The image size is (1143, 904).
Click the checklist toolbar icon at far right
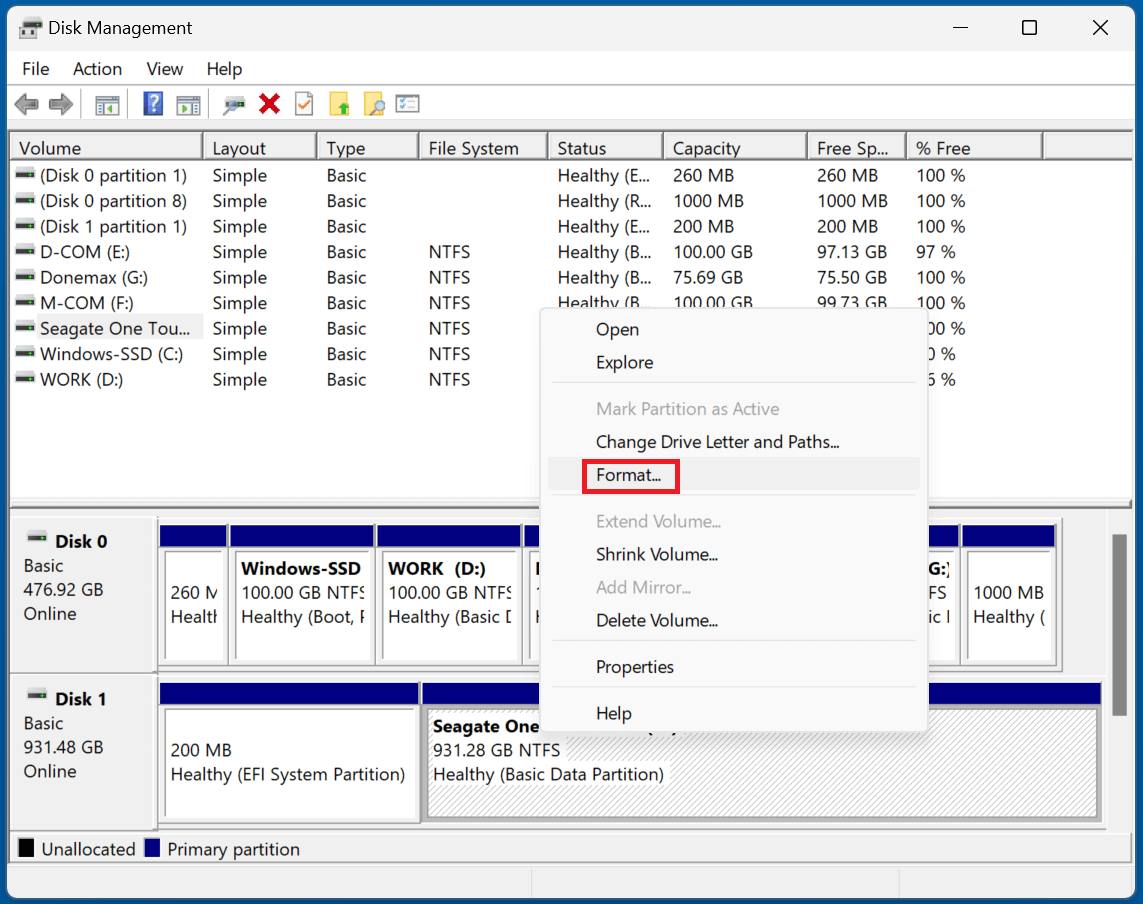click(407, 104)
